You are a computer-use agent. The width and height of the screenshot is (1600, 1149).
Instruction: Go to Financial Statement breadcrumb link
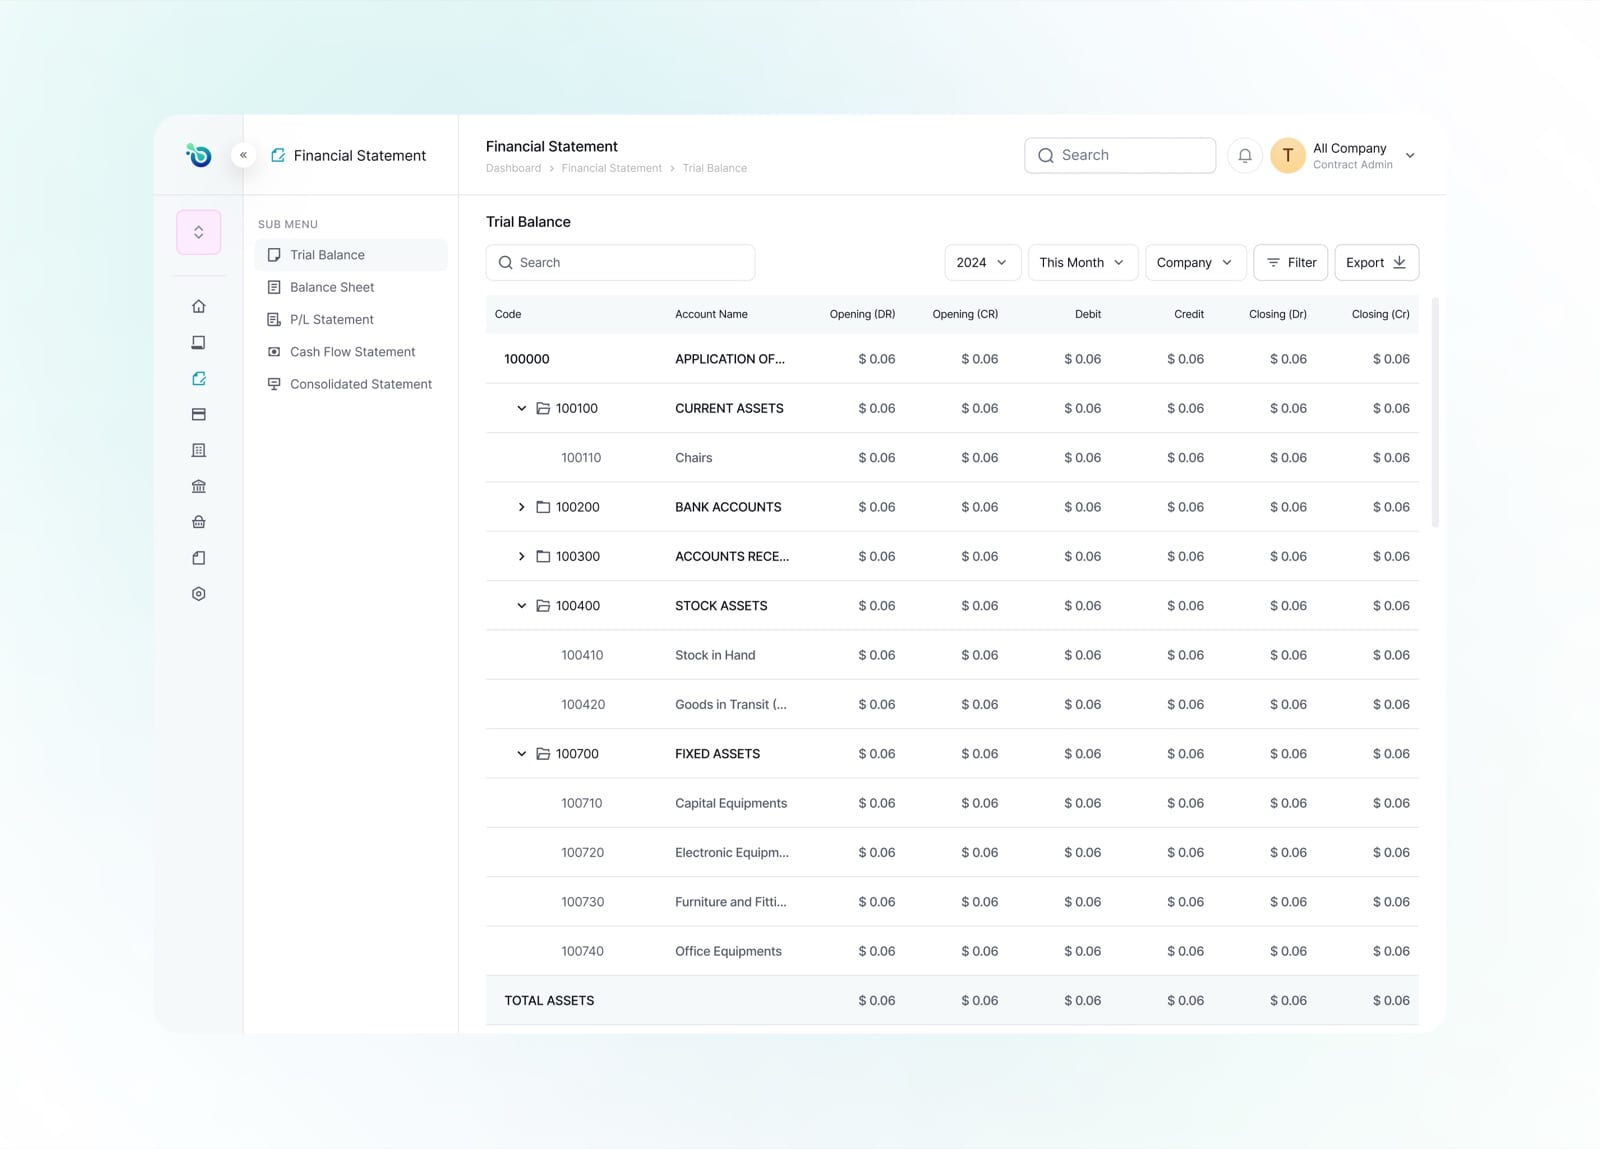point(612,168)
